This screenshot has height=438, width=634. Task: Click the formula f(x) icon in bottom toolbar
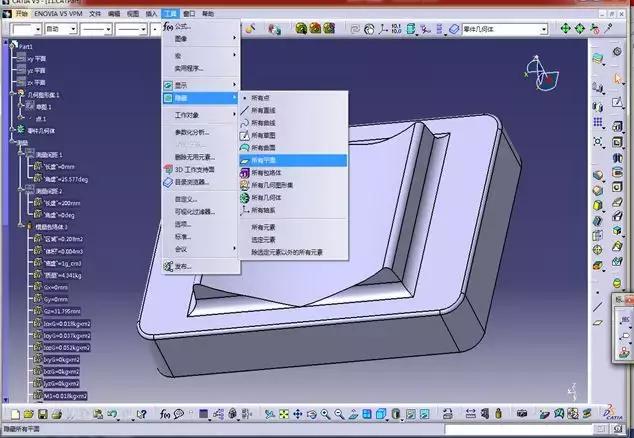165,414
